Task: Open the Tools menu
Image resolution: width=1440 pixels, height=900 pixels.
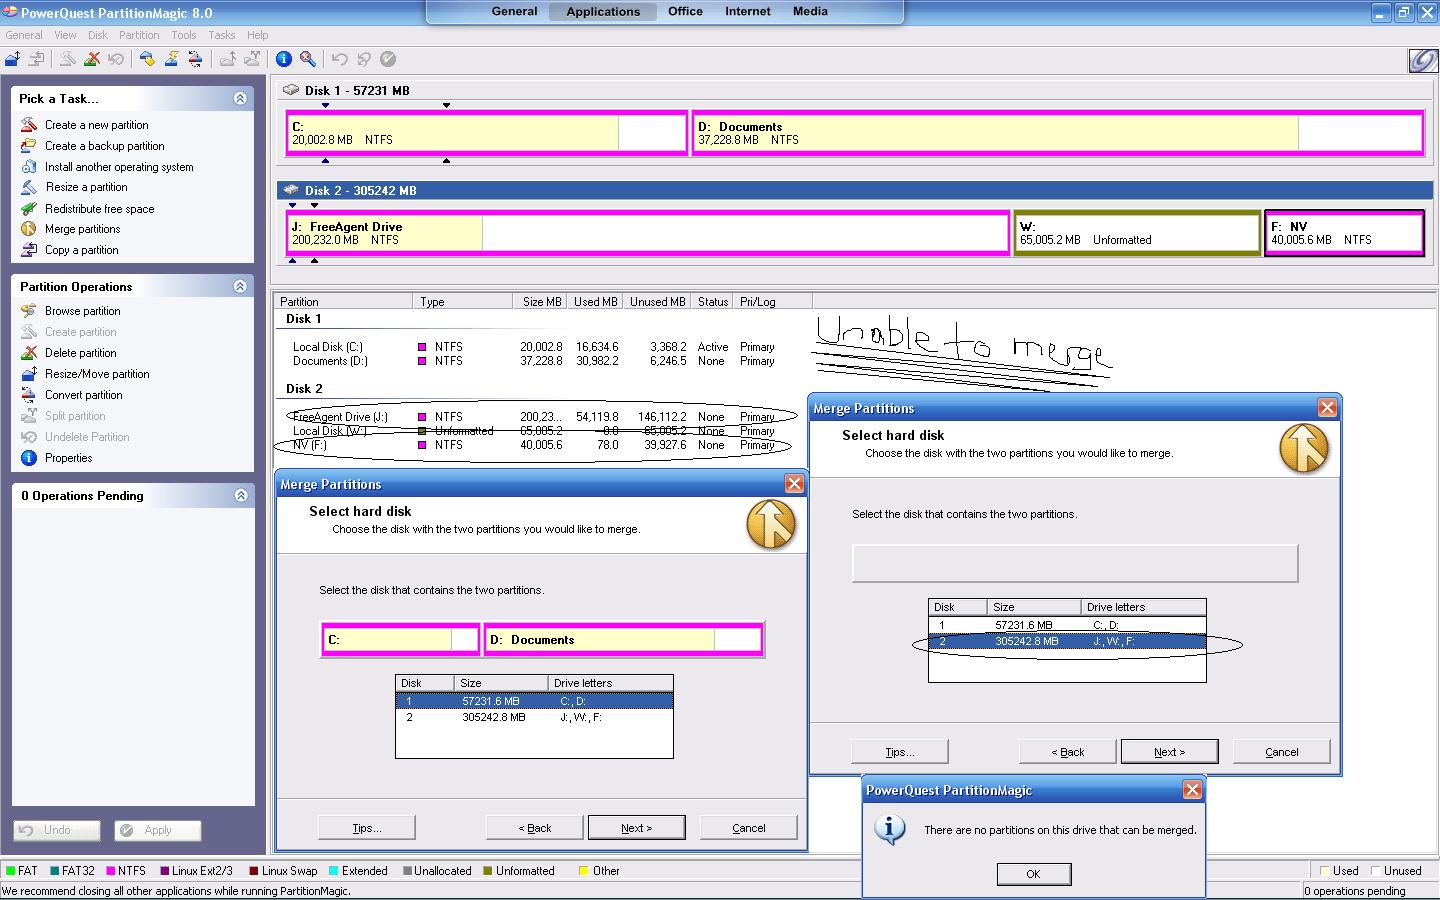Action: click(184, 35)
